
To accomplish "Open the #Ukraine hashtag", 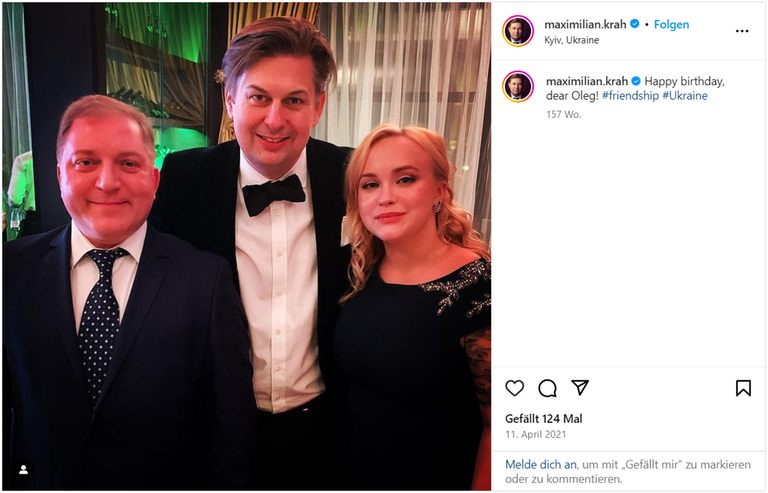I will coord(685,96).
